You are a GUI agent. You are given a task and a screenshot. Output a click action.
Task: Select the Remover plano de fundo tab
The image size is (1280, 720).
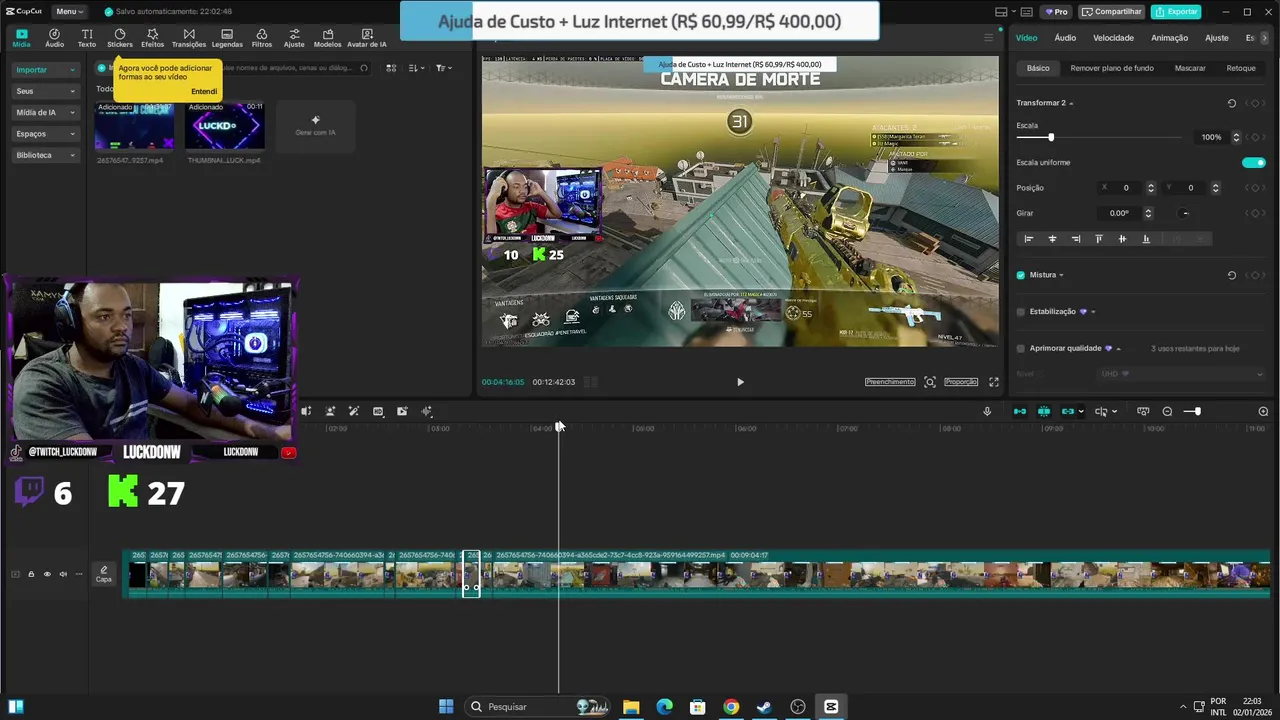(1112, 68)
